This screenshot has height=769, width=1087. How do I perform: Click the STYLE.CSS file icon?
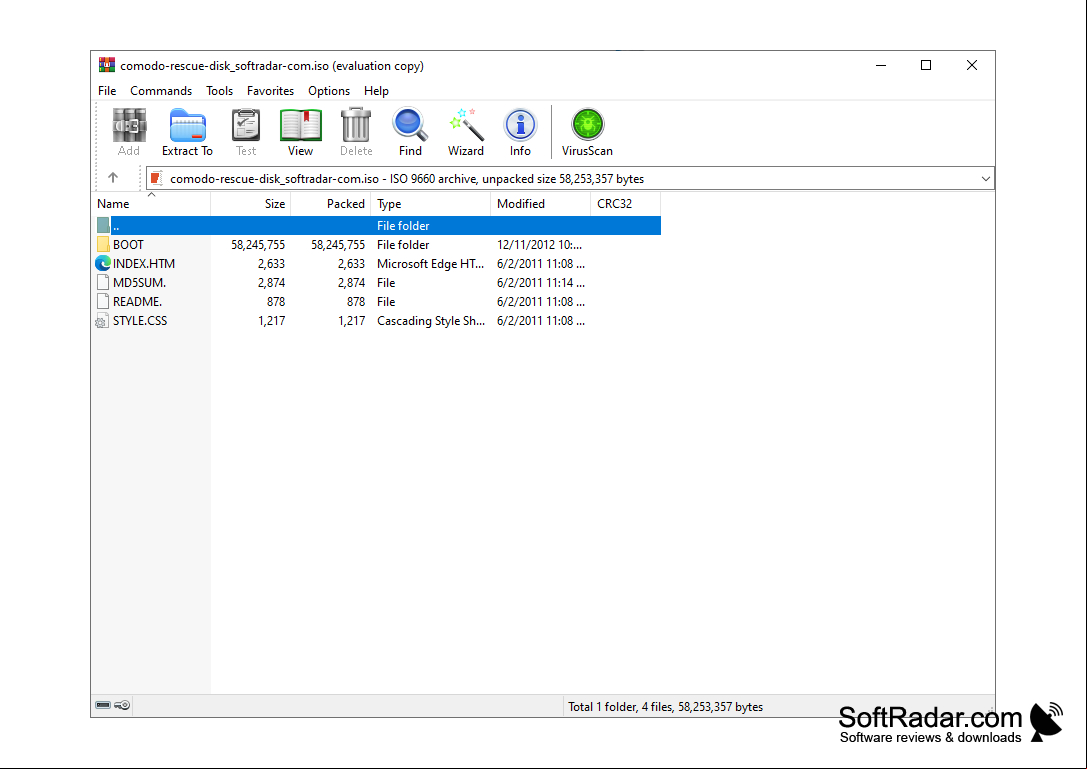pyautogui.click(x=103, y=321)
